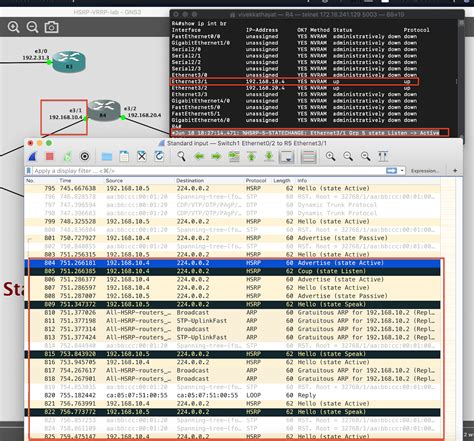This screenshot has height=441, width=474.
Task: Take a GNS3 screenshot with camera icon
Action: click(51, 27)
